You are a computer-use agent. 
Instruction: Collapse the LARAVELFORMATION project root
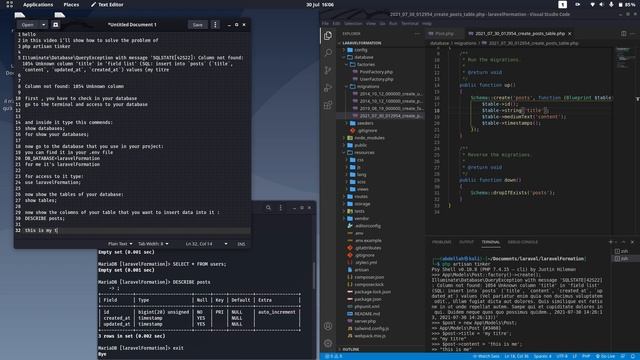(380, 43)
